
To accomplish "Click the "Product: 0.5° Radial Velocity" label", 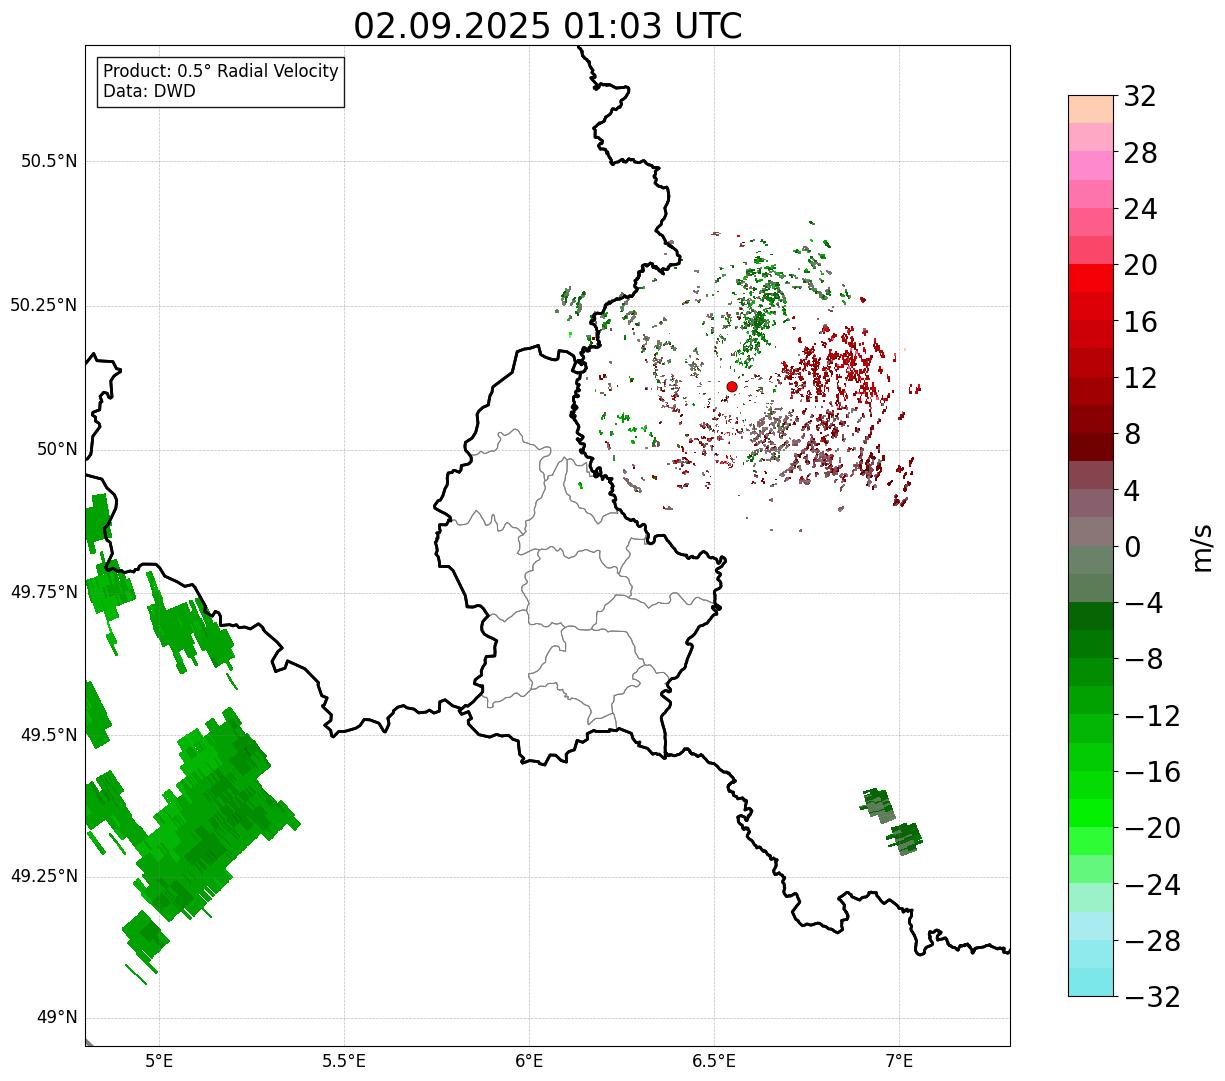I will click(221, 72).
